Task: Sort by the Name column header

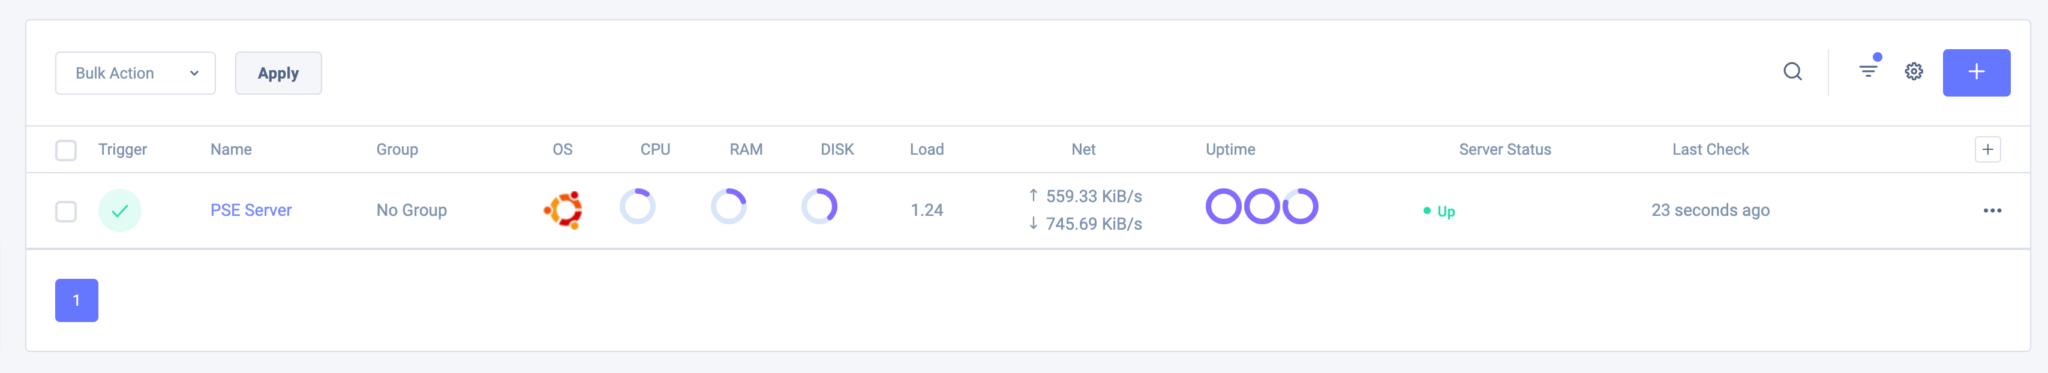Action: 231,149
